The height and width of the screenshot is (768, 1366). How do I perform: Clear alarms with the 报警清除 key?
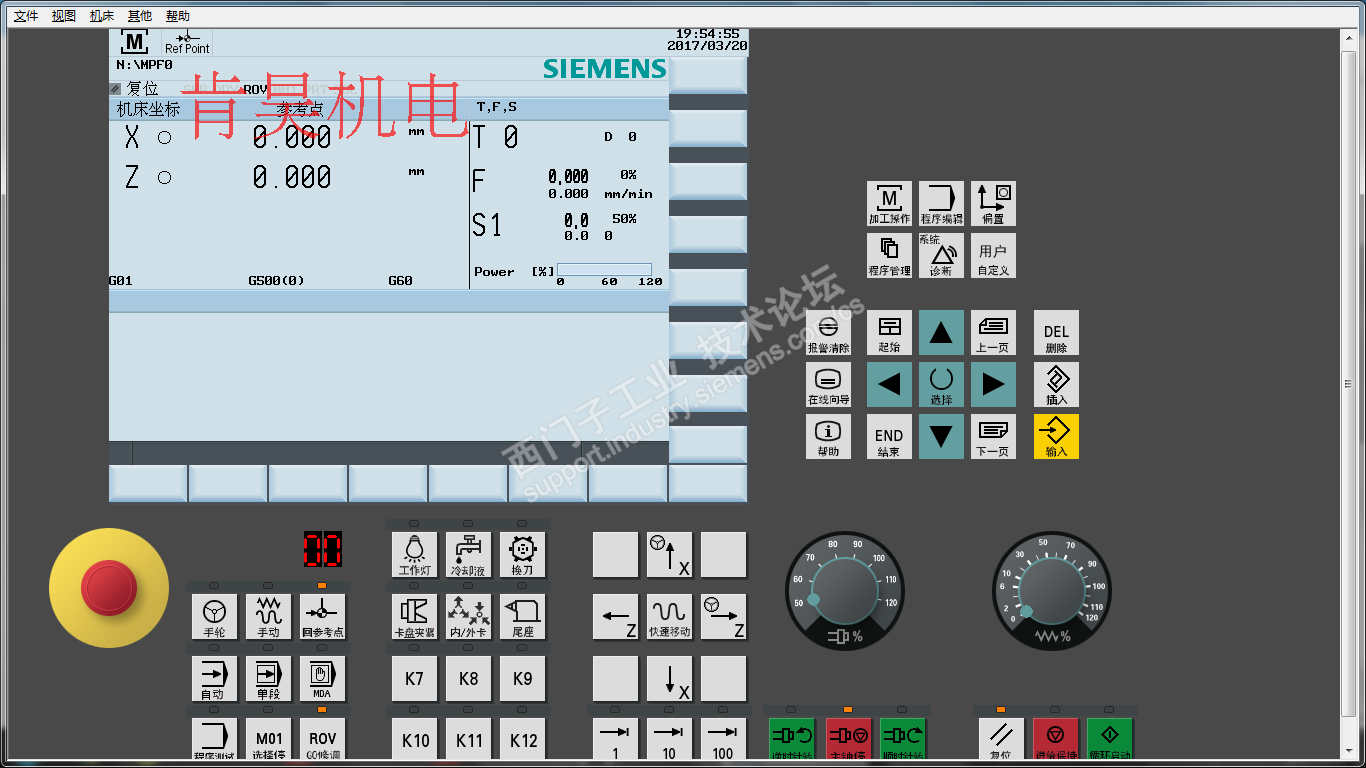pos(828,333)
